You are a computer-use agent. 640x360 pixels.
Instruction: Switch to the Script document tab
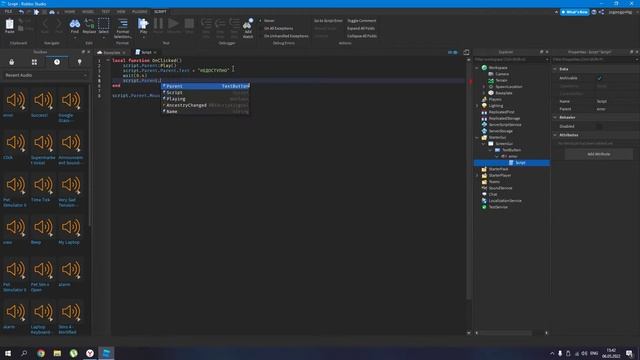(146, 52)
